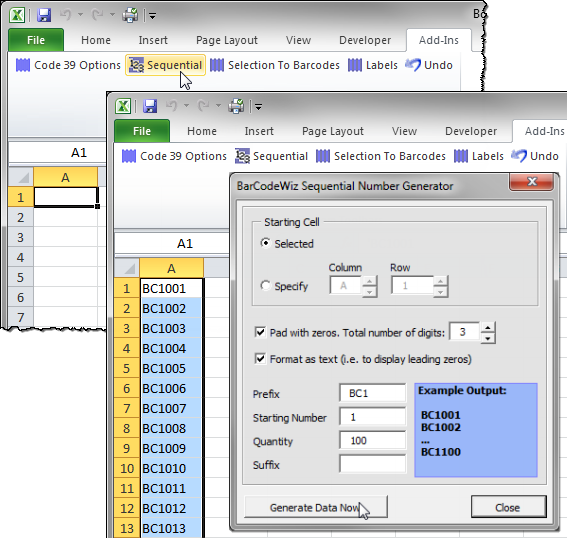Click Undo add-in button in back window
Screen dimensions: 567x538
pos(429,65)
